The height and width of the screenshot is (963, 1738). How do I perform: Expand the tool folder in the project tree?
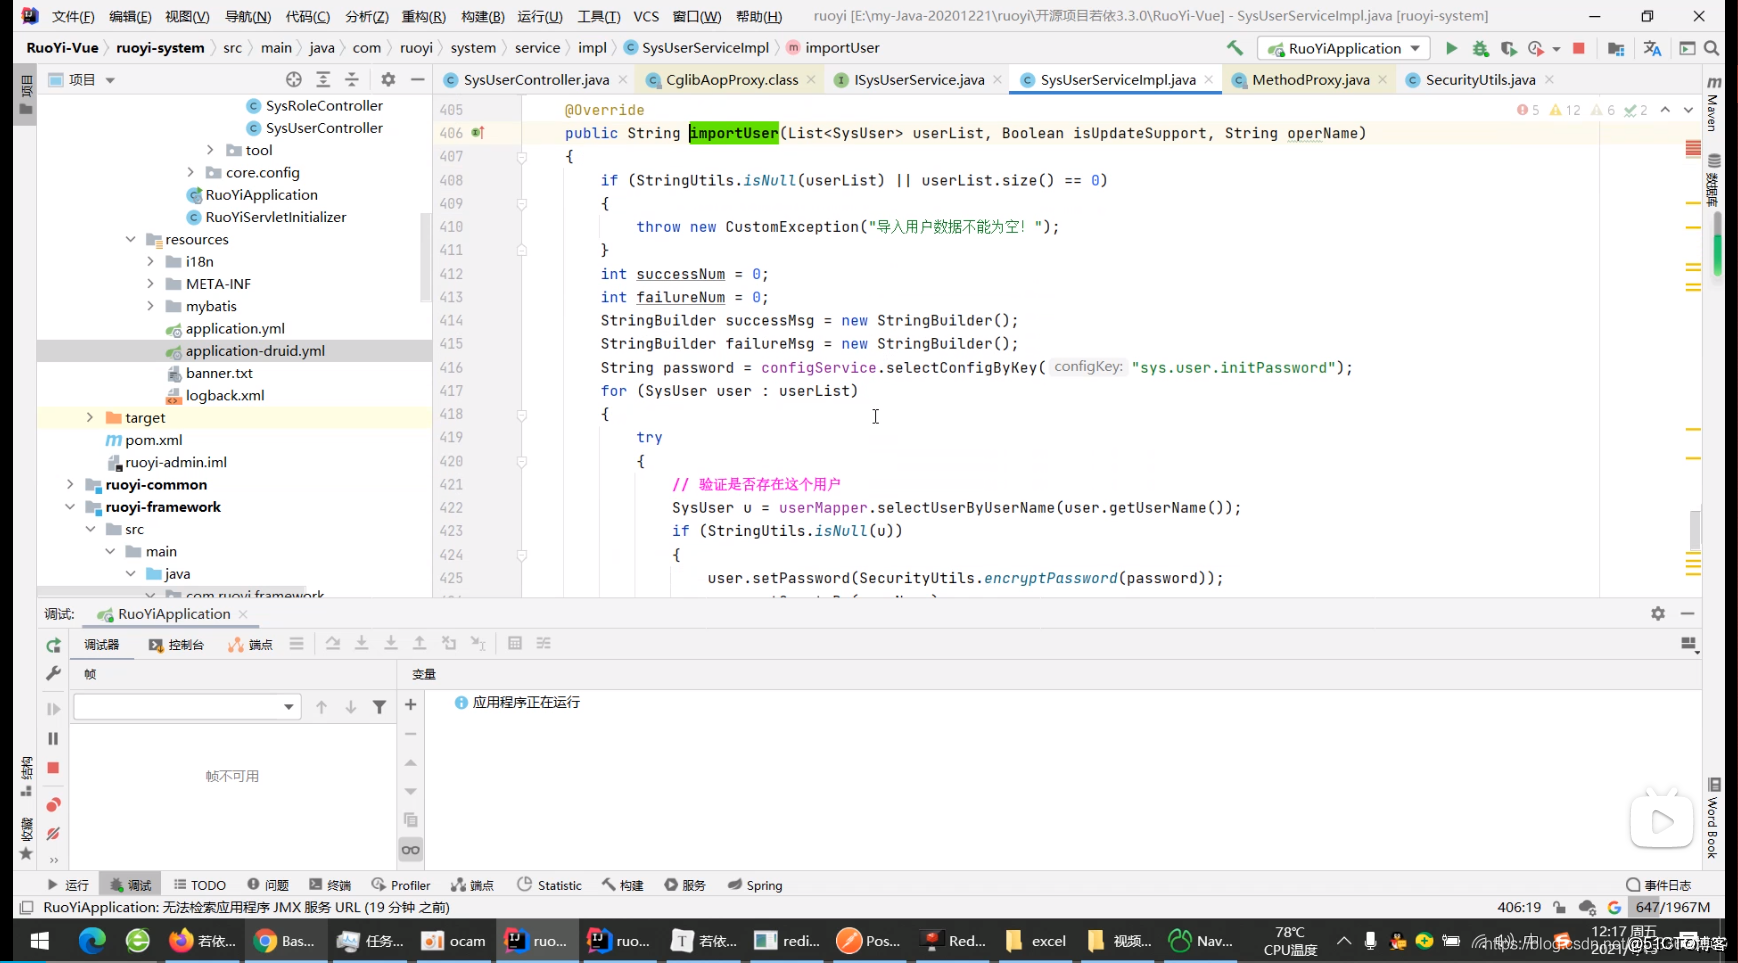210,150
